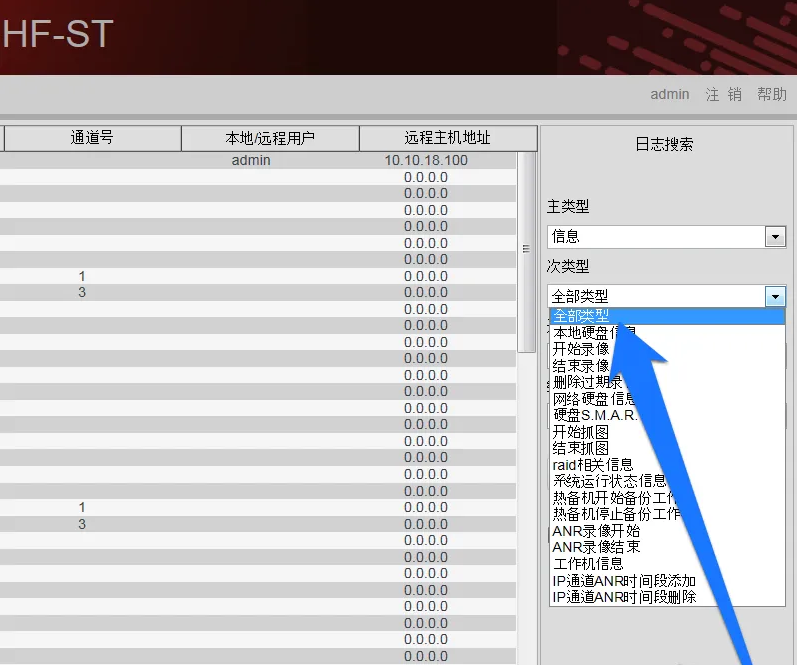797x665 pixels.
Task: Click the admin username link
Action: [670, 94]
